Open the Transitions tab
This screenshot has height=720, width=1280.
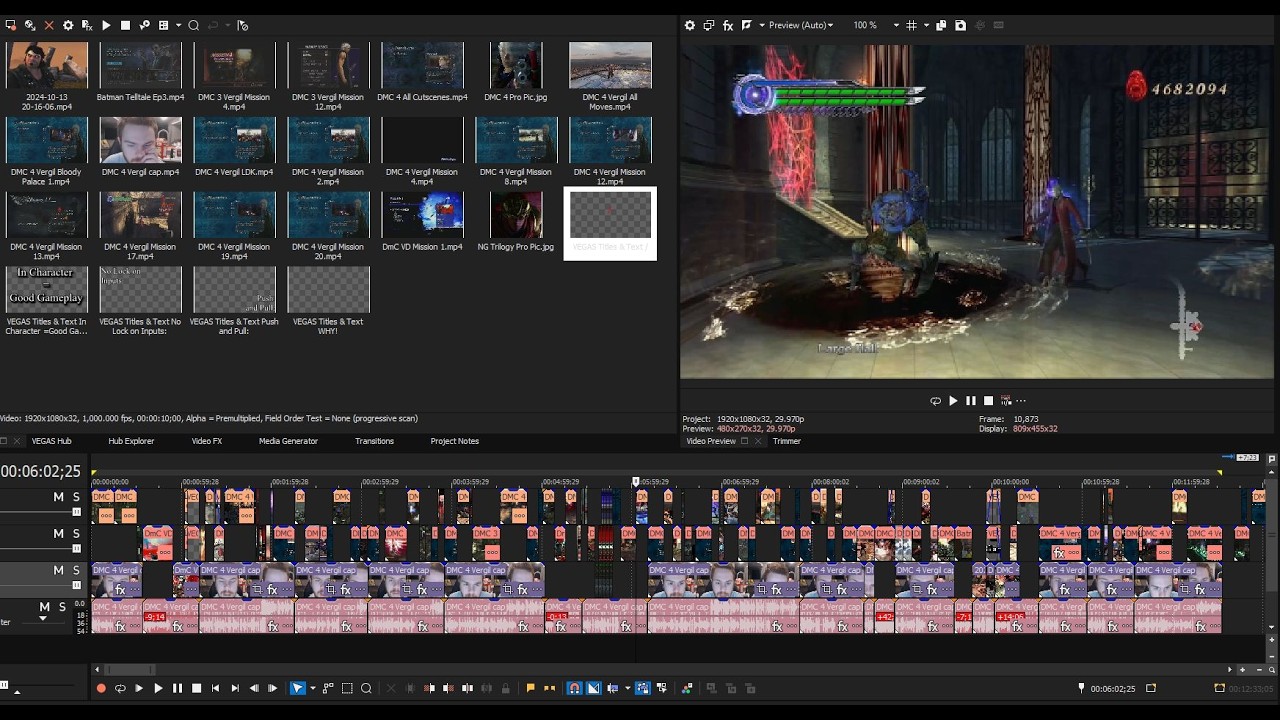click(374, 441)
